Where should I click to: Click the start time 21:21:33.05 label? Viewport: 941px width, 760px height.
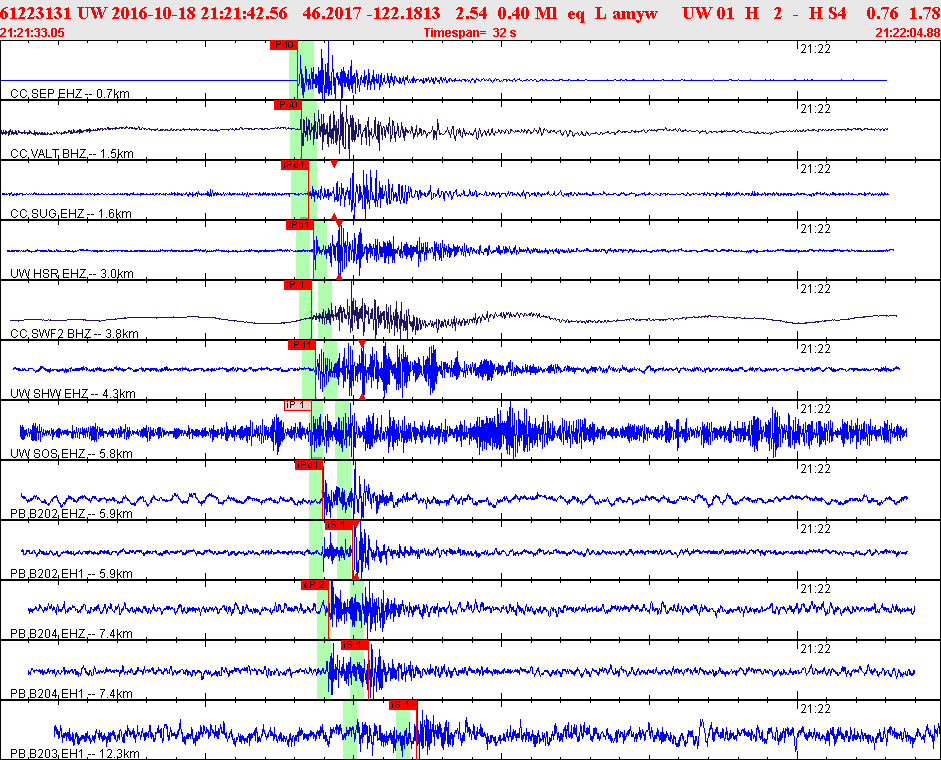(x=33, y=33)
